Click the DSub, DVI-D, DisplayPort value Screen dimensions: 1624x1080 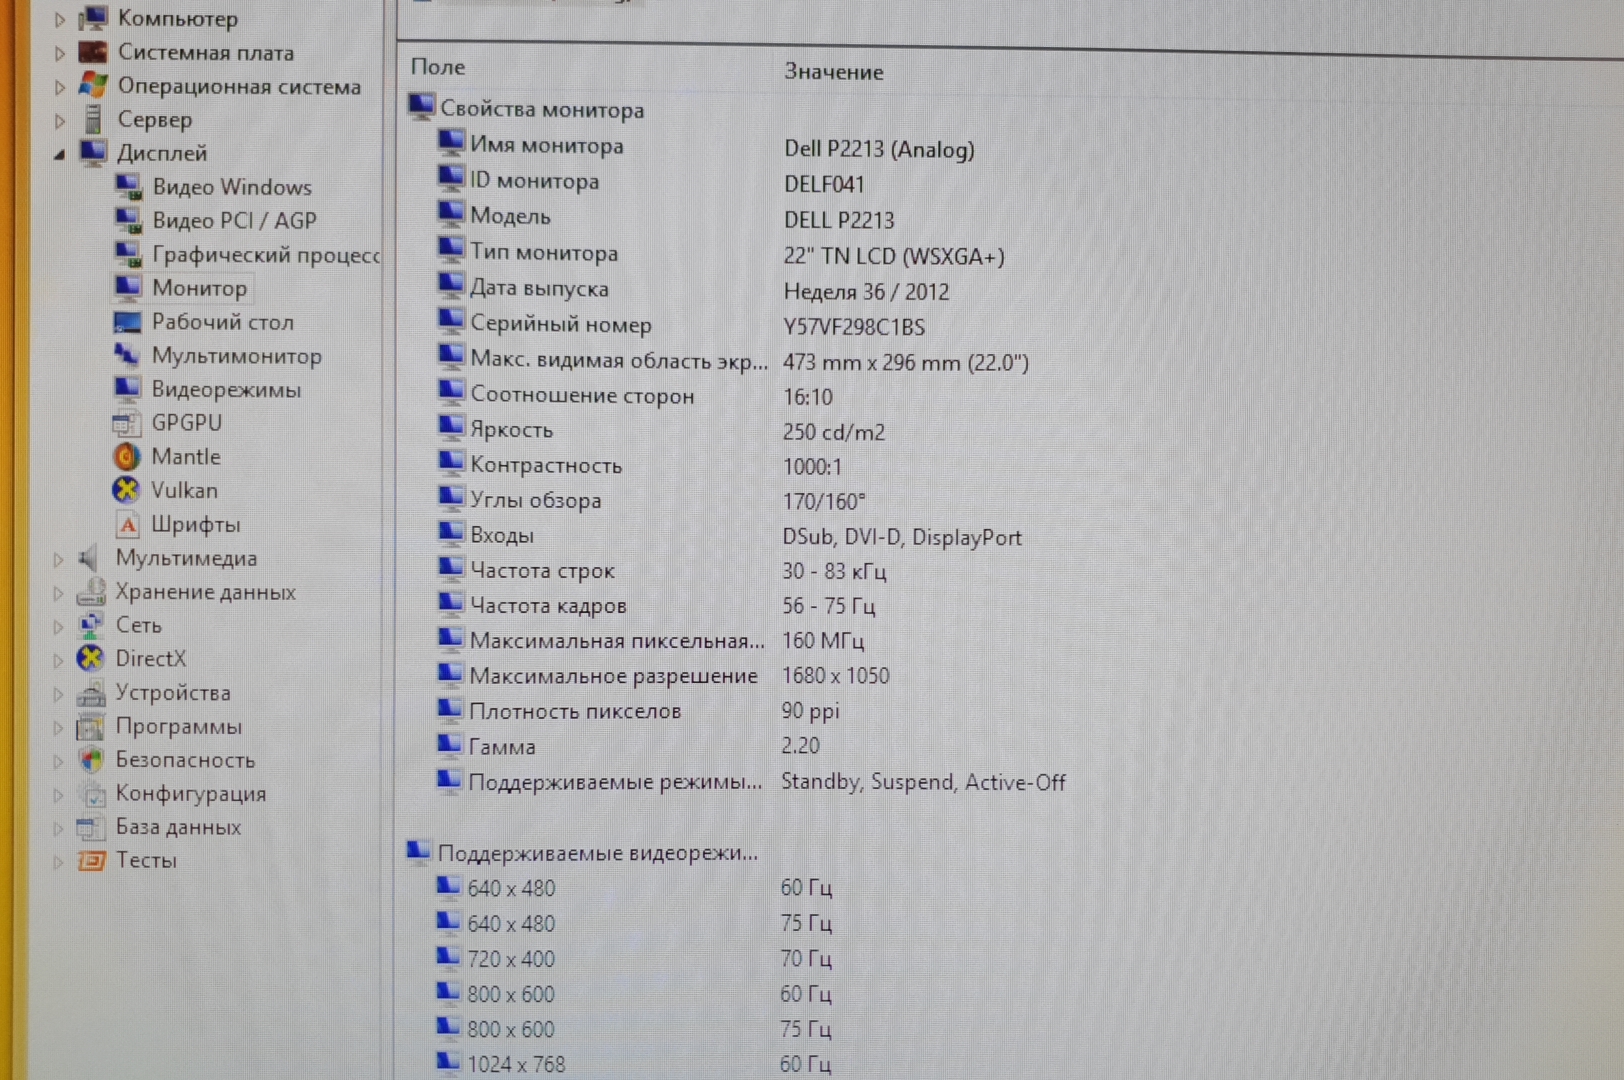902,538
